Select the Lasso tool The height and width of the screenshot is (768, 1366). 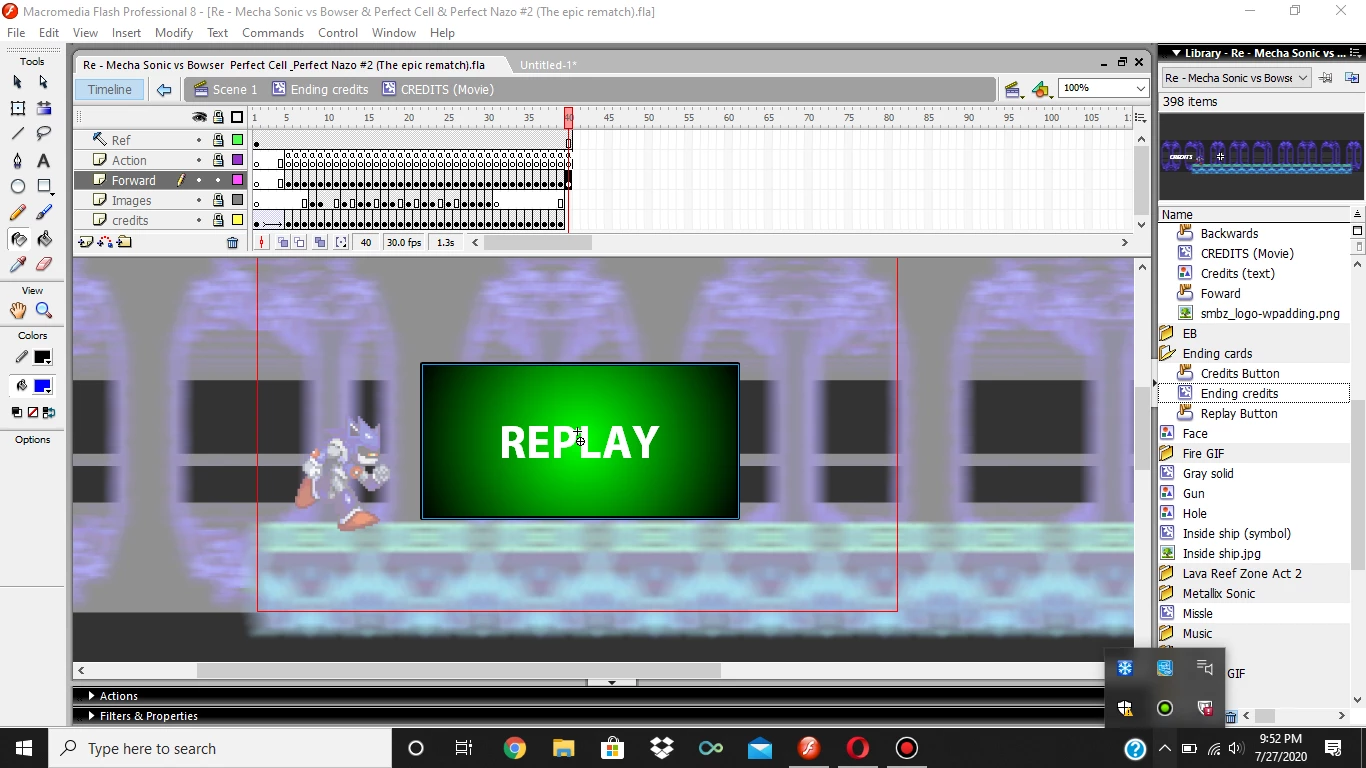43,133
